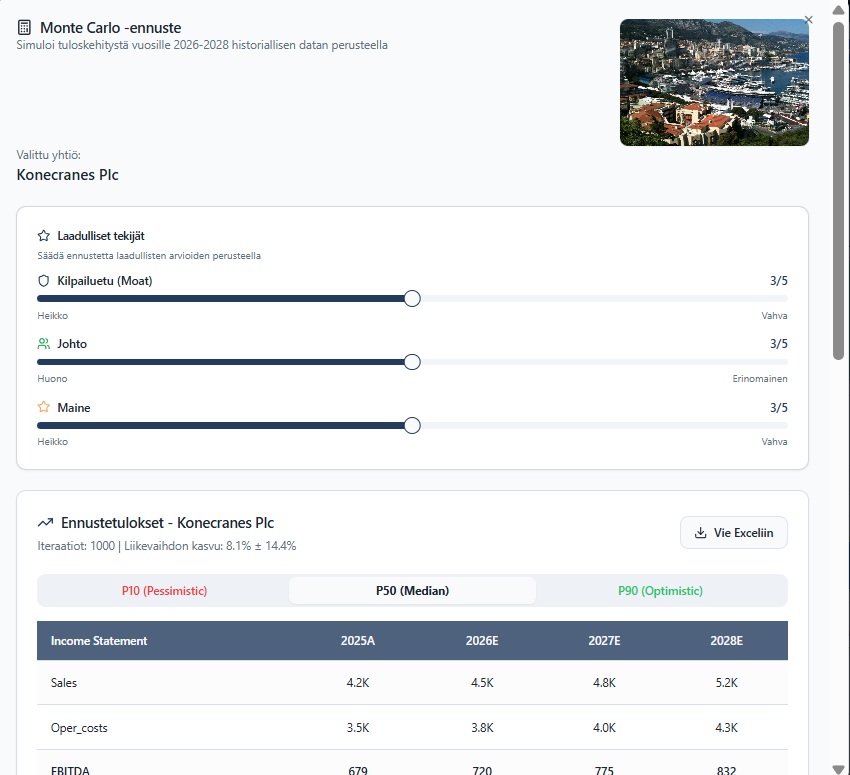Click the Johto slider handle

(412, 362)
